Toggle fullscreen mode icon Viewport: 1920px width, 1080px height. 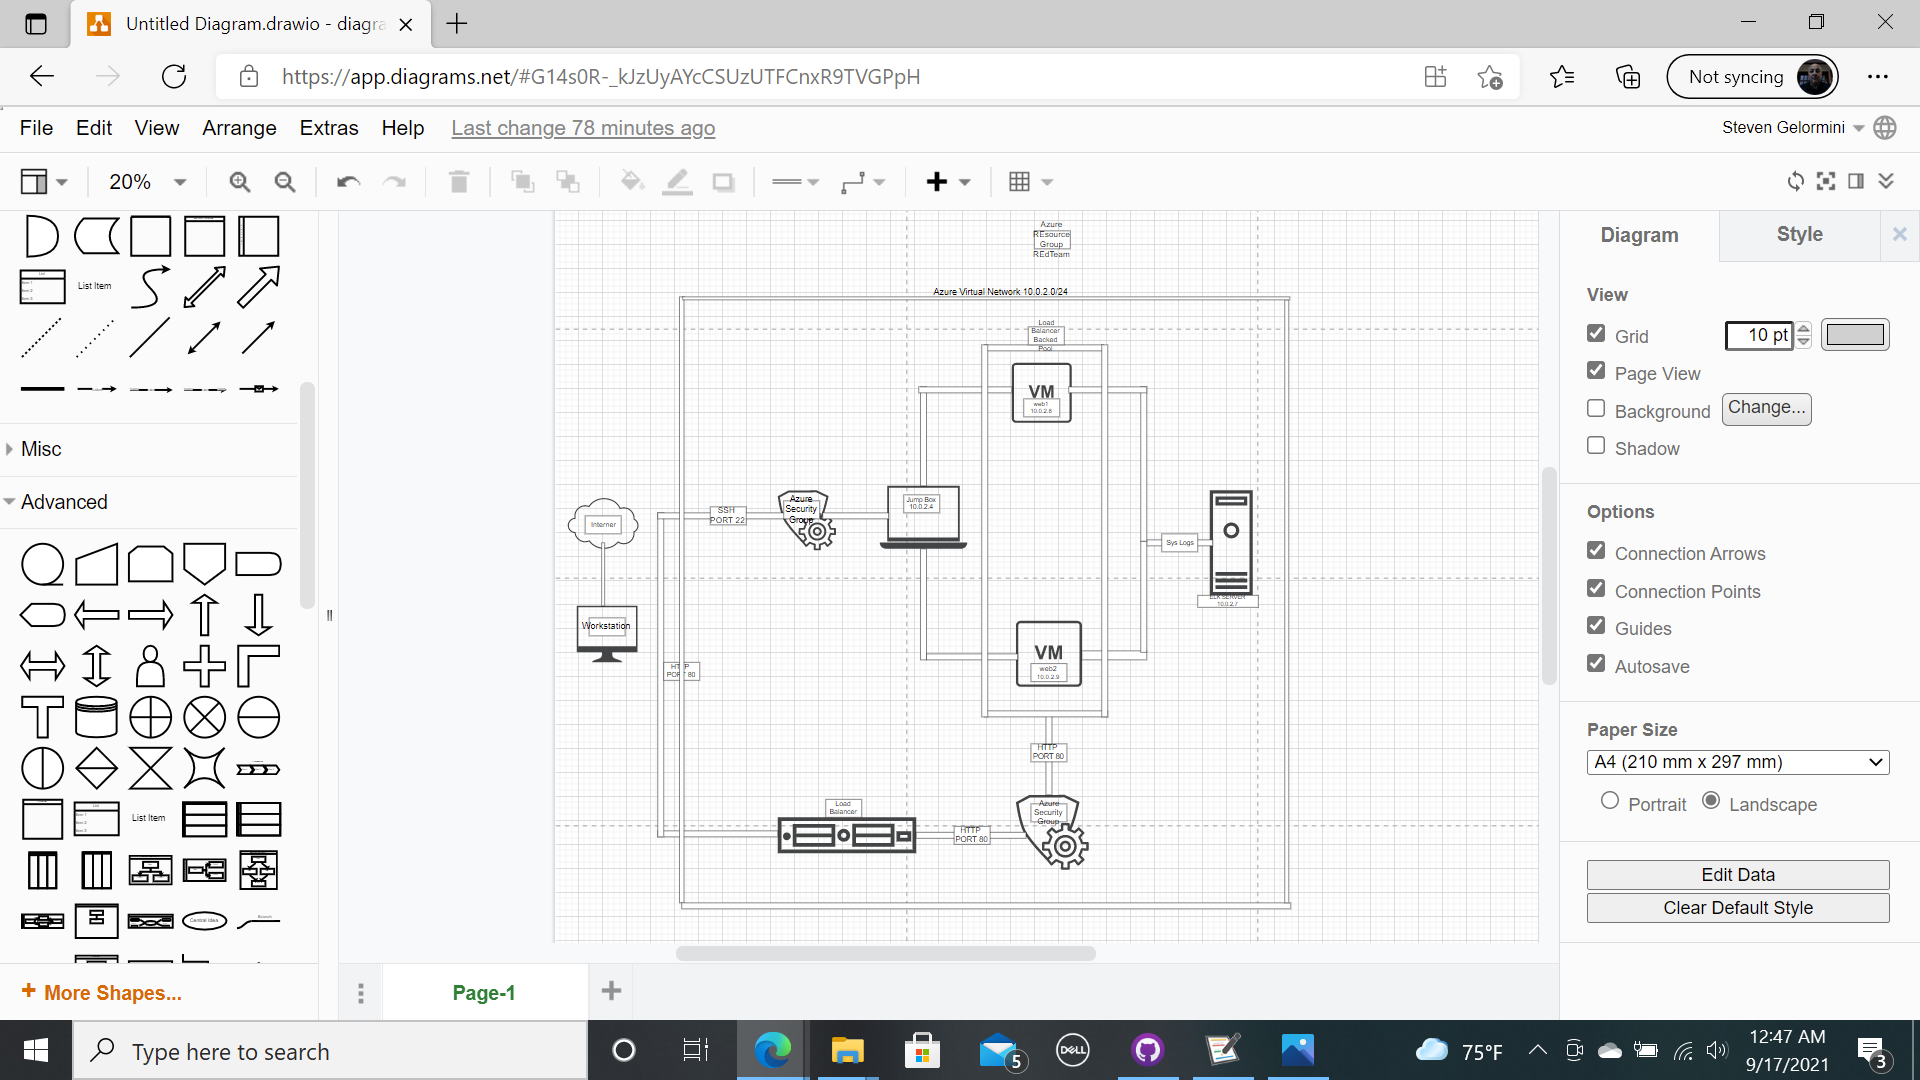(x=1826, y=181)
